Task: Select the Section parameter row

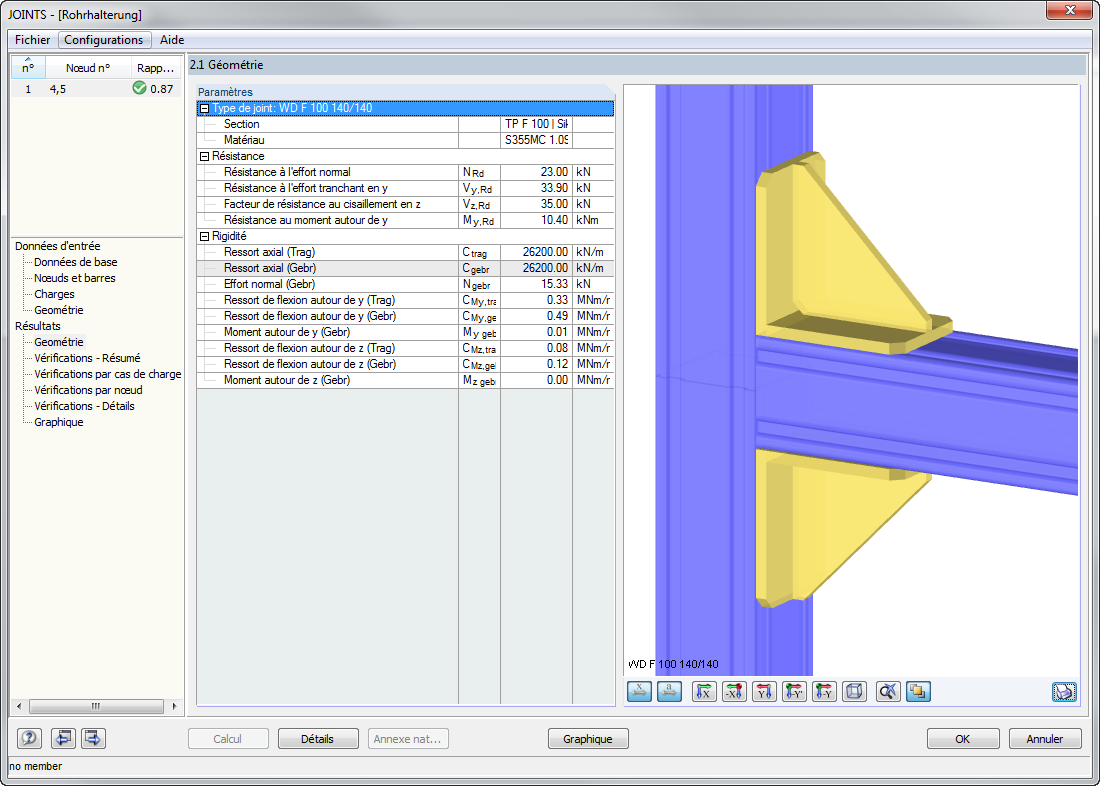Action: coord(405,124)
